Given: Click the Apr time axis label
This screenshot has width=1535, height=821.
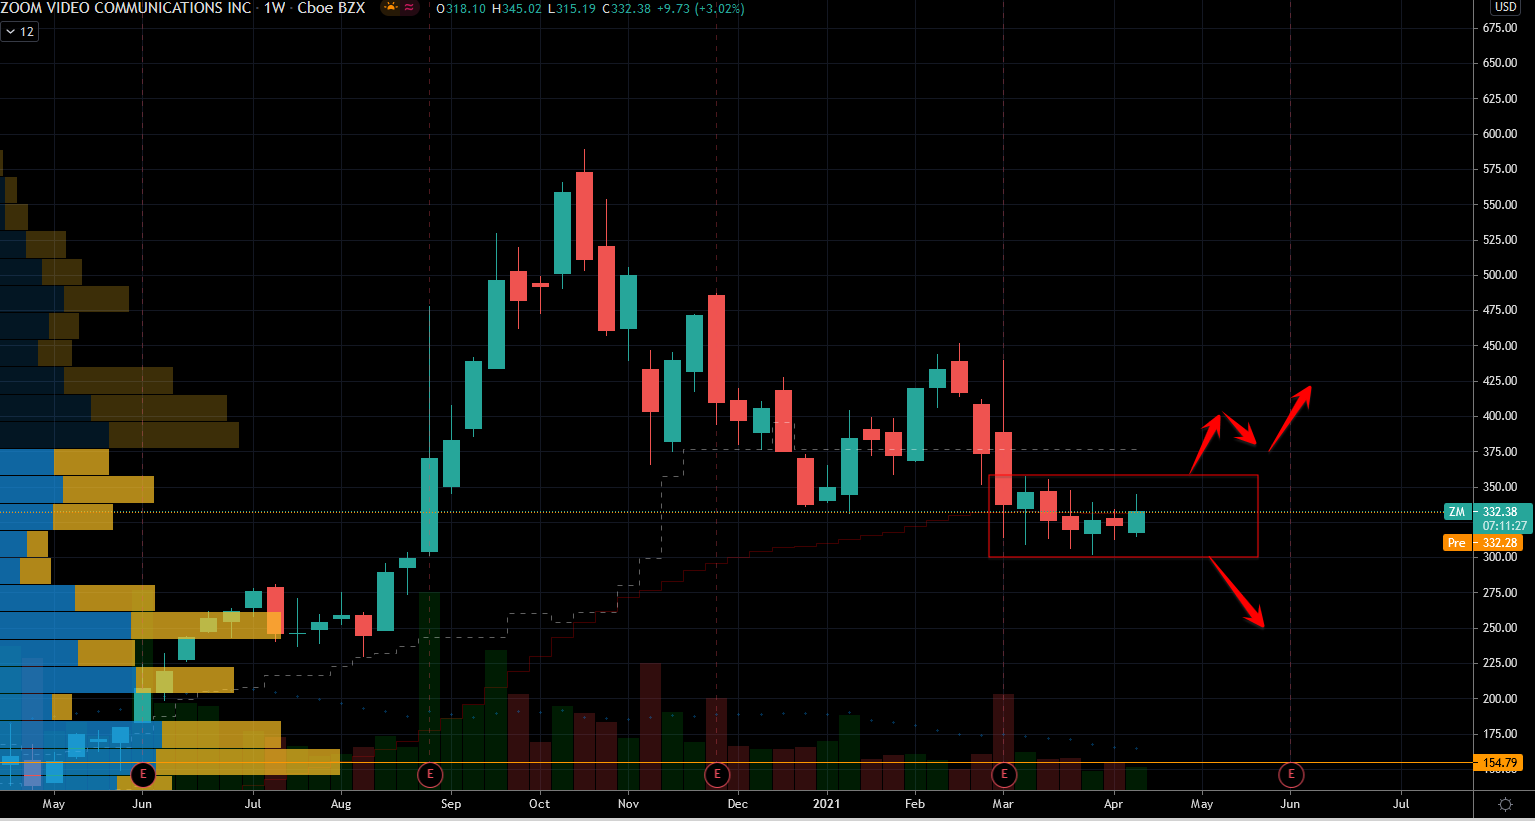Looking at the screenshot, I should coord(1113,804).
